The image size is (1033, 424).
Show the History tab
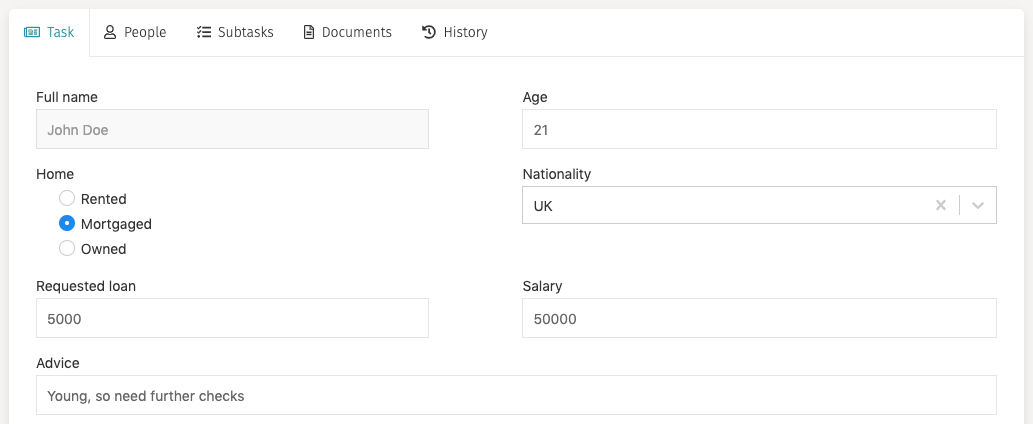[455, 32]
